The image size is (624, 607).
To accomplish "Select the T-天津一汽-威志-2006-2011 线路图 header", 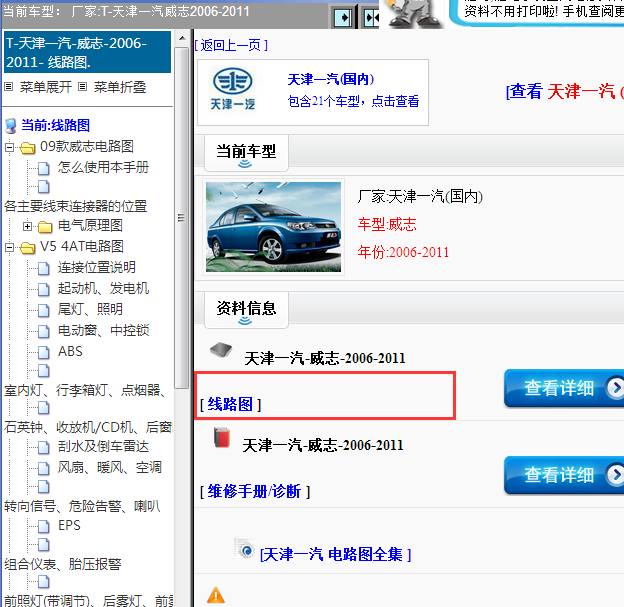I will pos(87,52).
